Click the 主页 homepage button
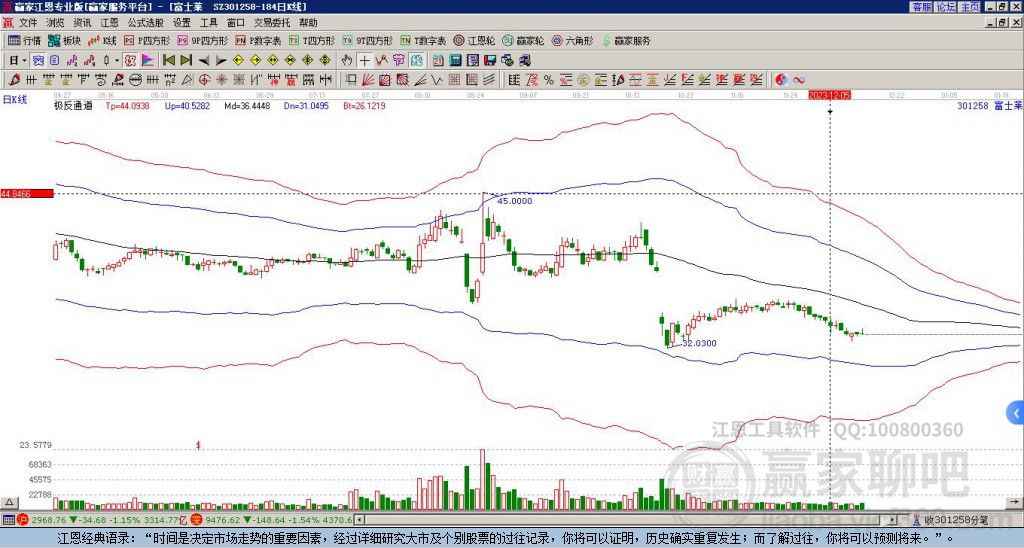Image resolution: width=1024 pixels, height=548 pixels. tap(970, 7)
